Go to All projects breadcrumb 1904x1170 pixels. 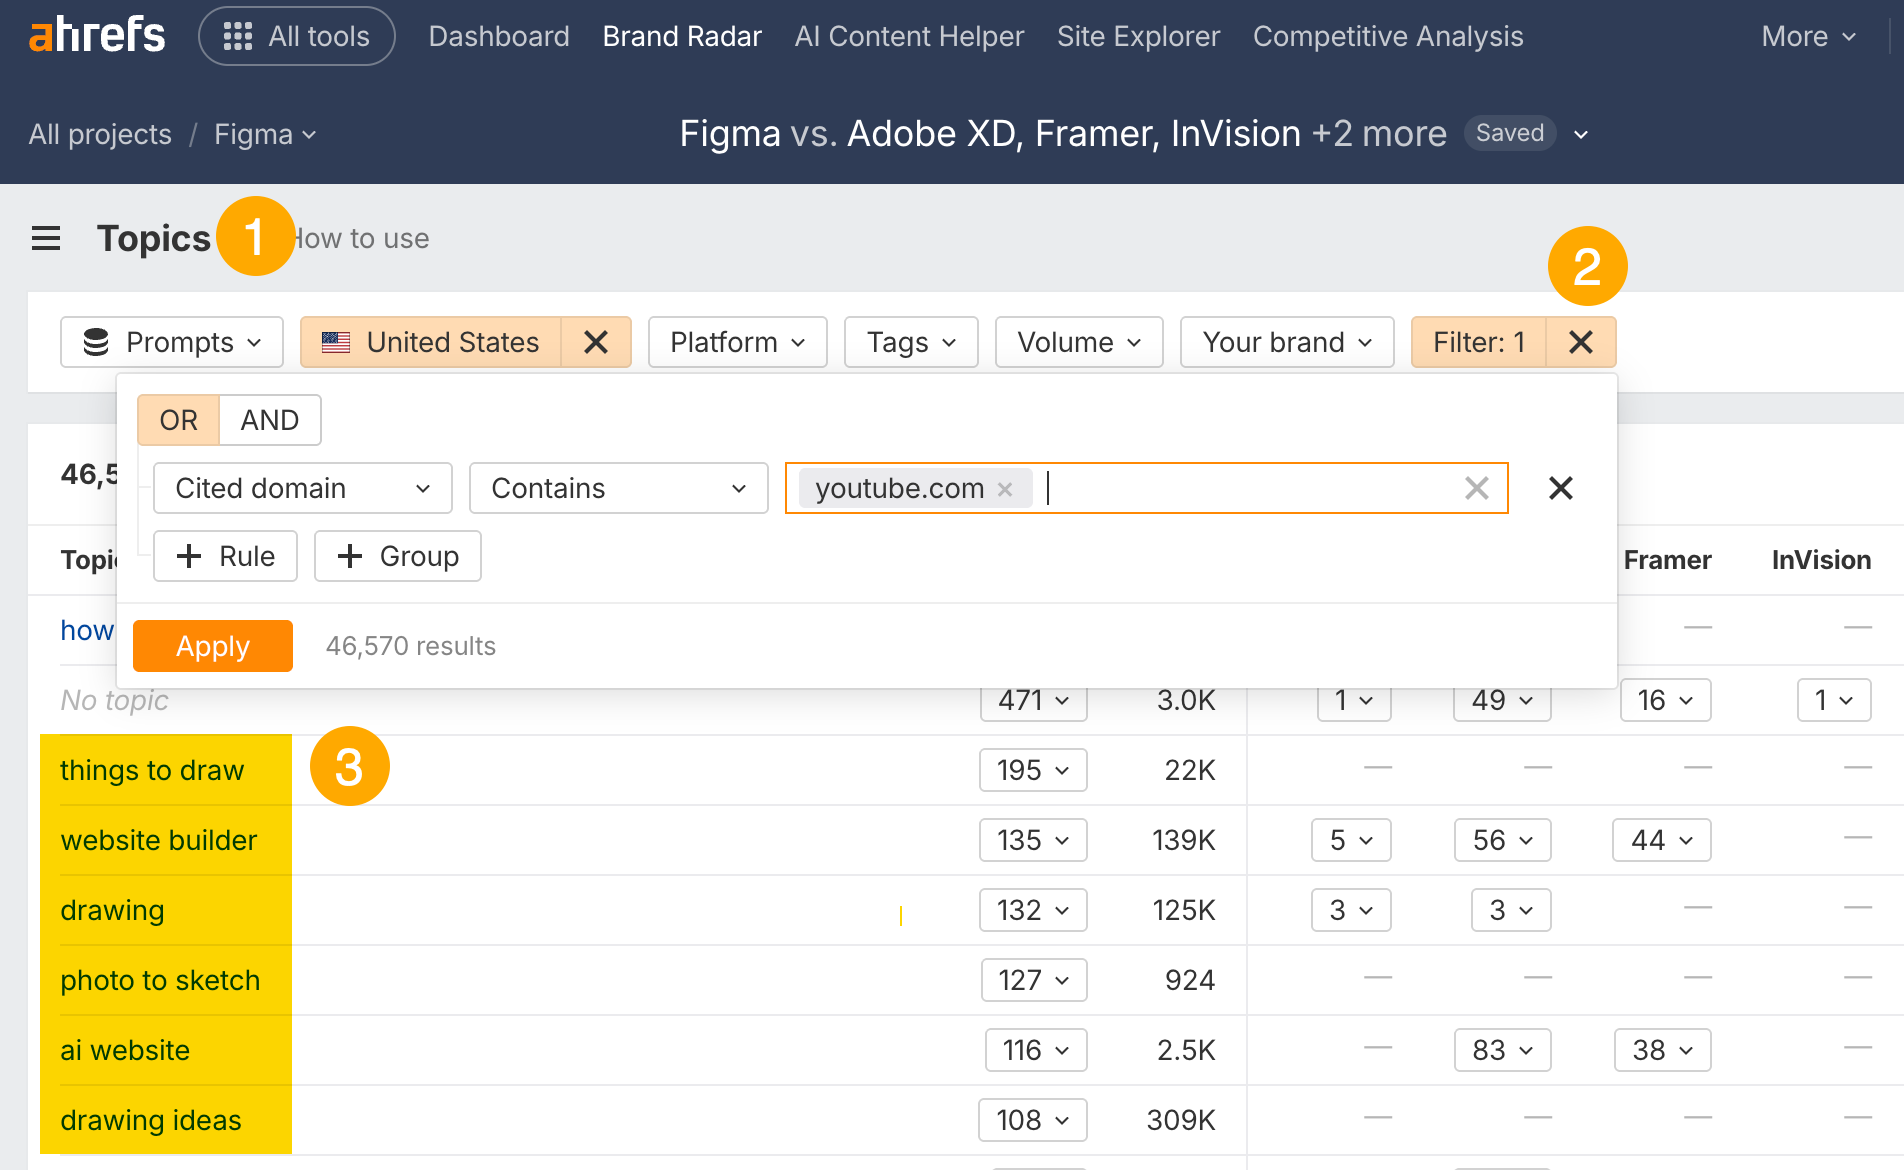[100, 134]
